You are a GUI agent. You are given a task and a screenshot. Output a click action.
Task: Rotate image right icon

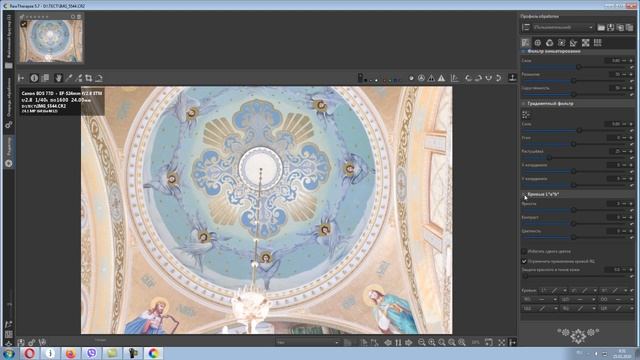478,78
